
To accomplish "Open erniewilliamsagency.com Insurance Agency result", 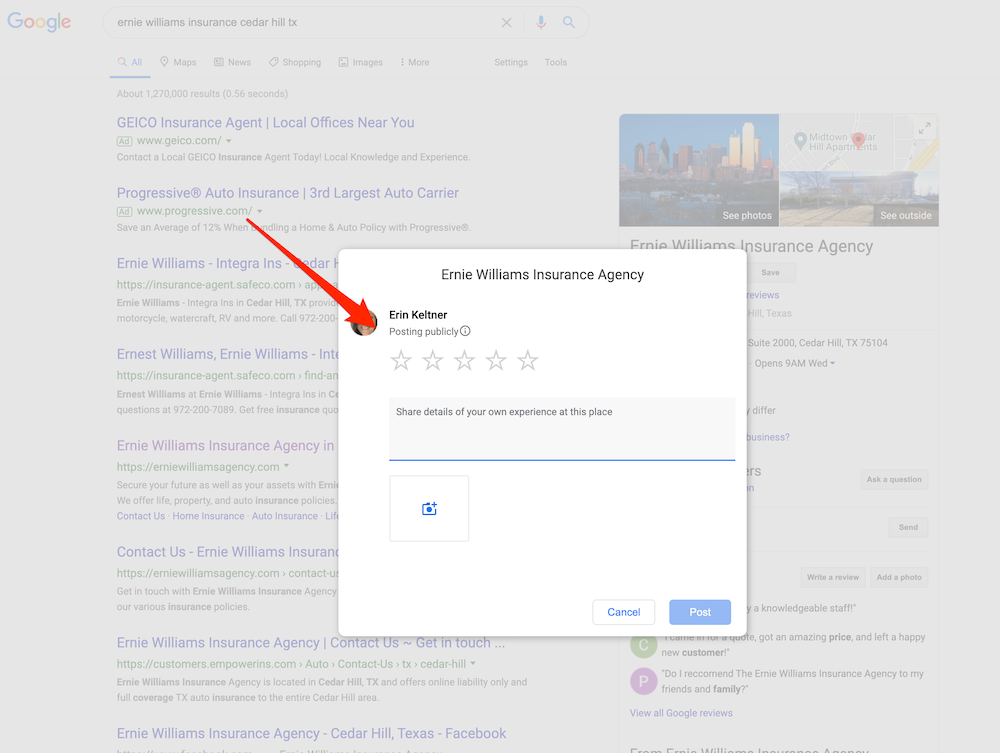I will [225, 446].
